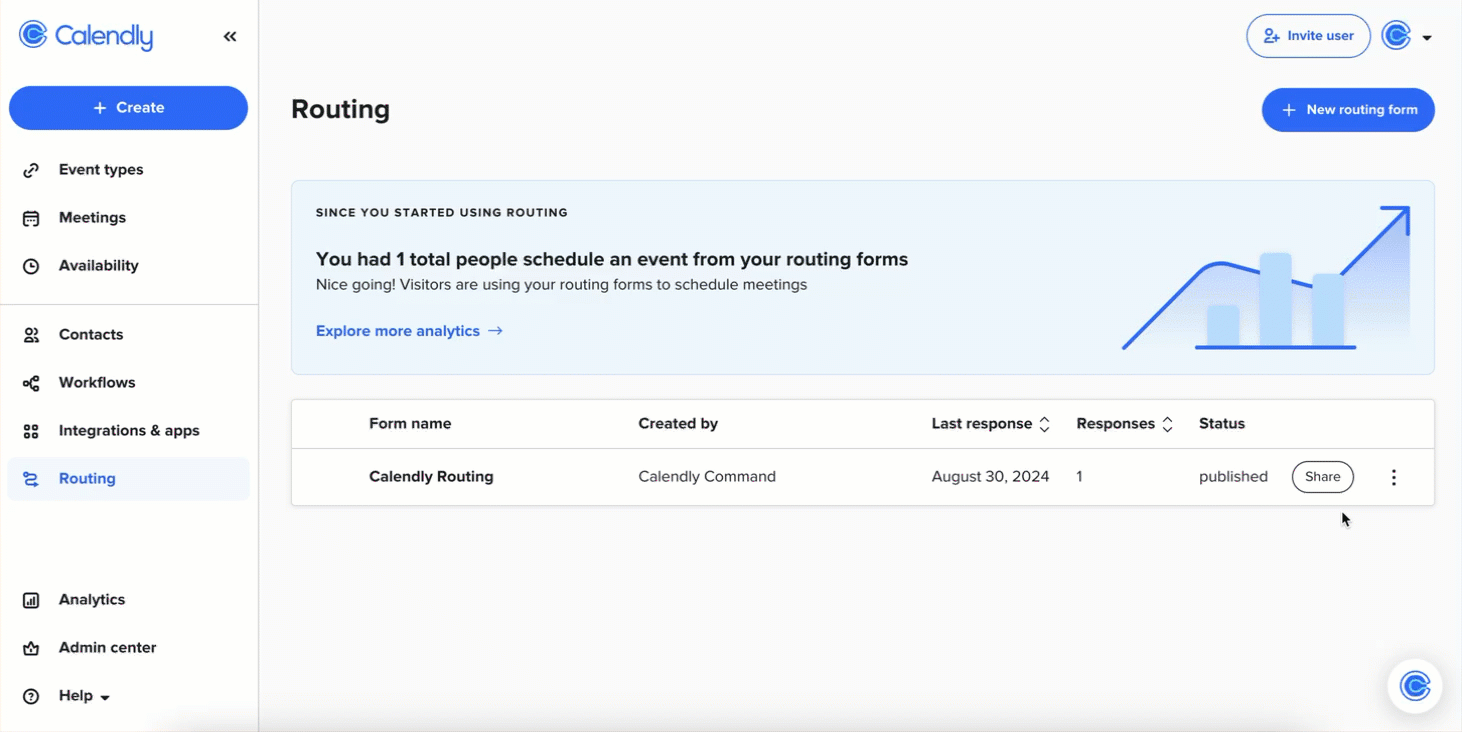This screenshot has width=1462, height=732.
Task: Click the Calendly logo in sidebar
Action: coord(86,36)
